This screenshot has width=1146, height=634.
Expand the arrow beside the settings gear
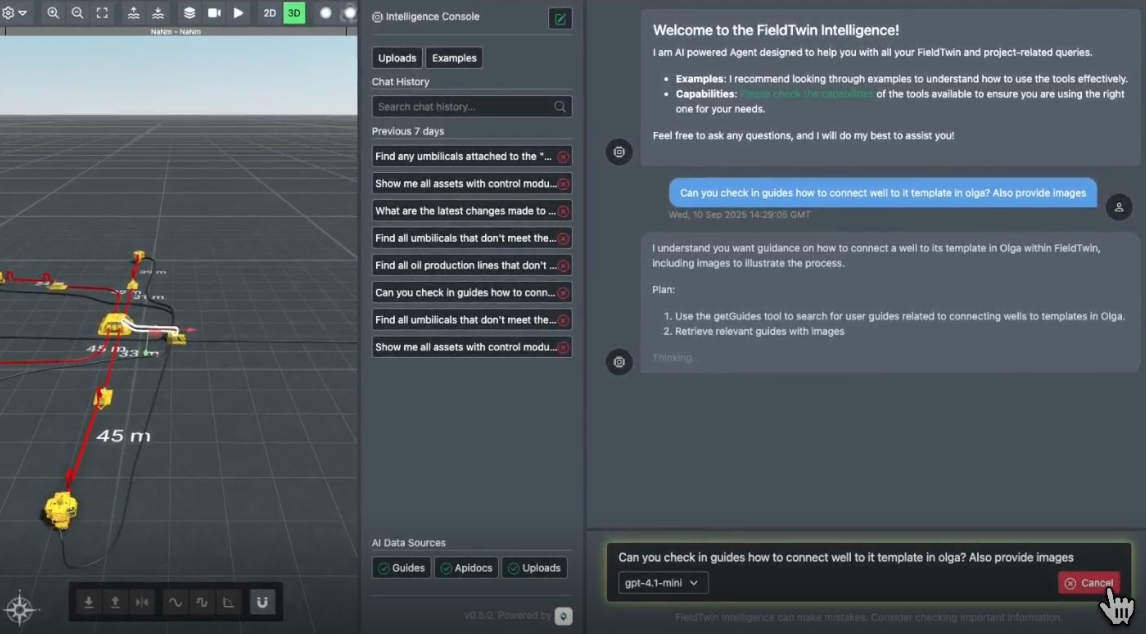click(23, 13)
